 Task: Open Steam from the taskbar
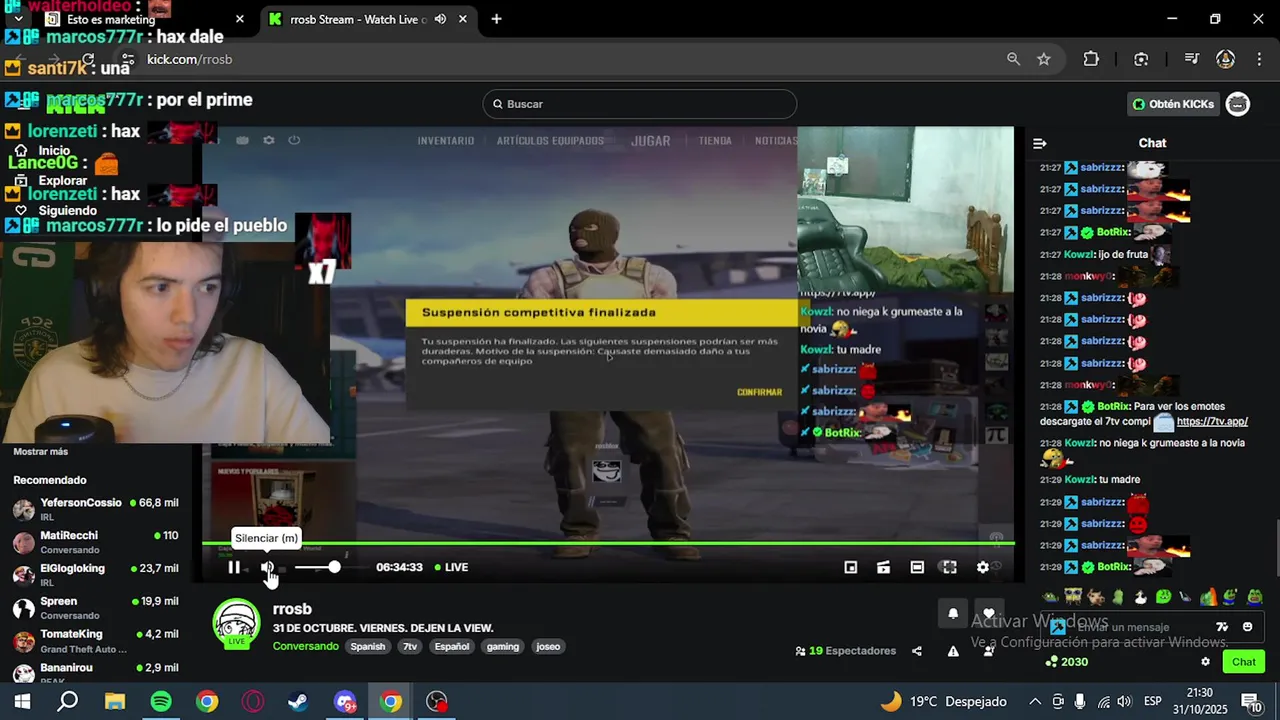point(298,701)
